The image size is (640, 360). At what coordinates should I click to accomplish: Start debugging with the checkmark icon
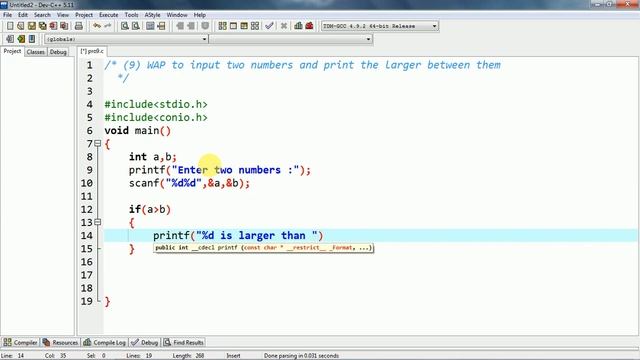269,26
